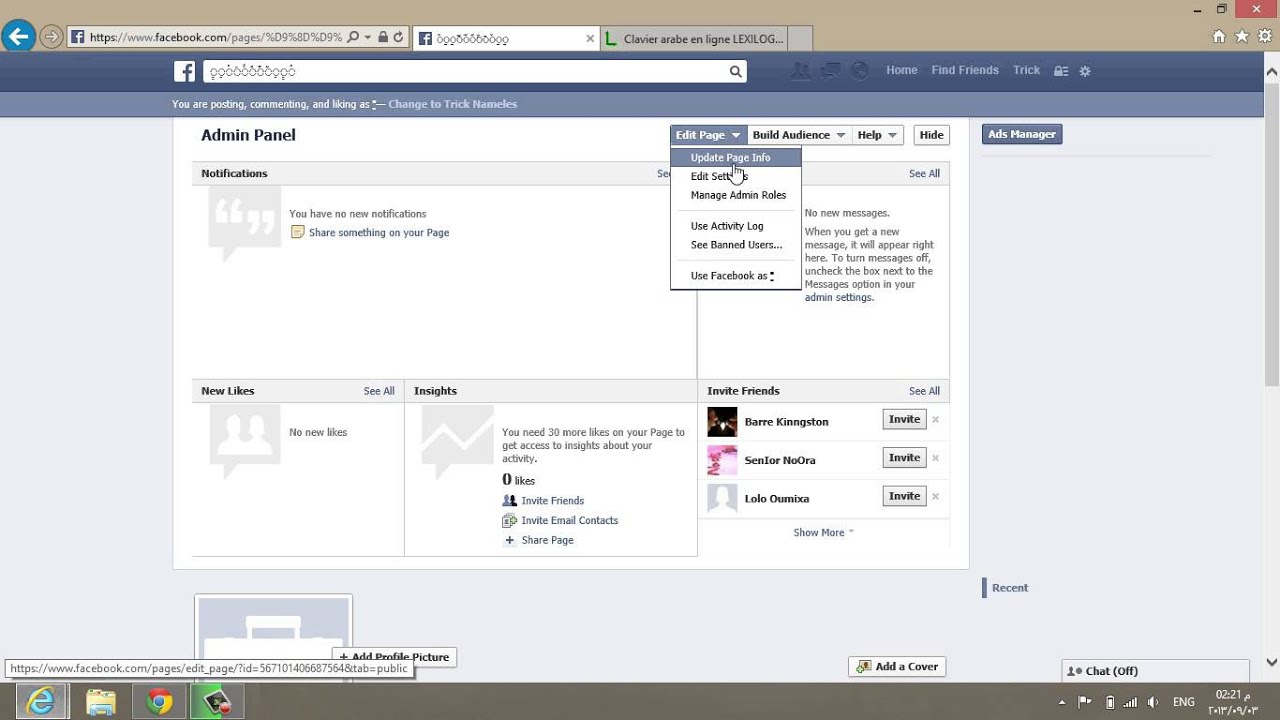Open the browser Tools gear icon
Viewport: 1280px width, 720px height.
(1265, 36)
